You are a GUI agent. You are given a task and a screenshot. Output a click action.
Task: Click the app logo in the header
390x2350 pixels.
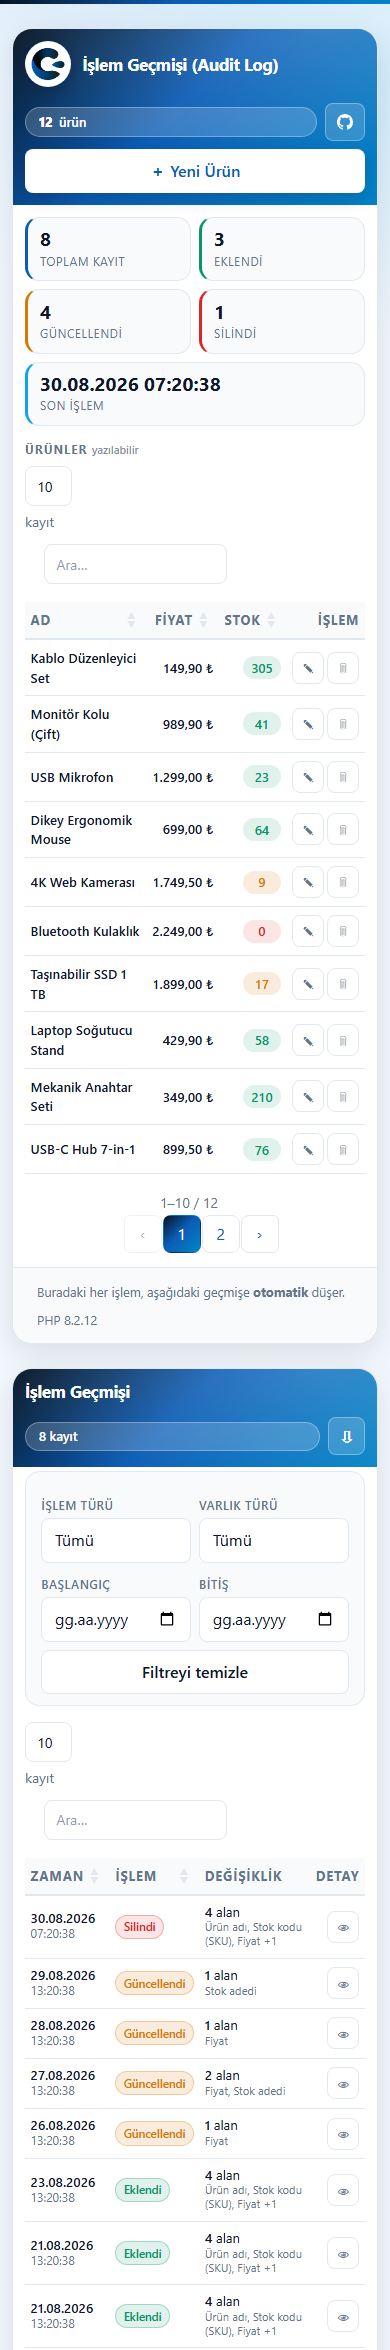pos(48,65)
